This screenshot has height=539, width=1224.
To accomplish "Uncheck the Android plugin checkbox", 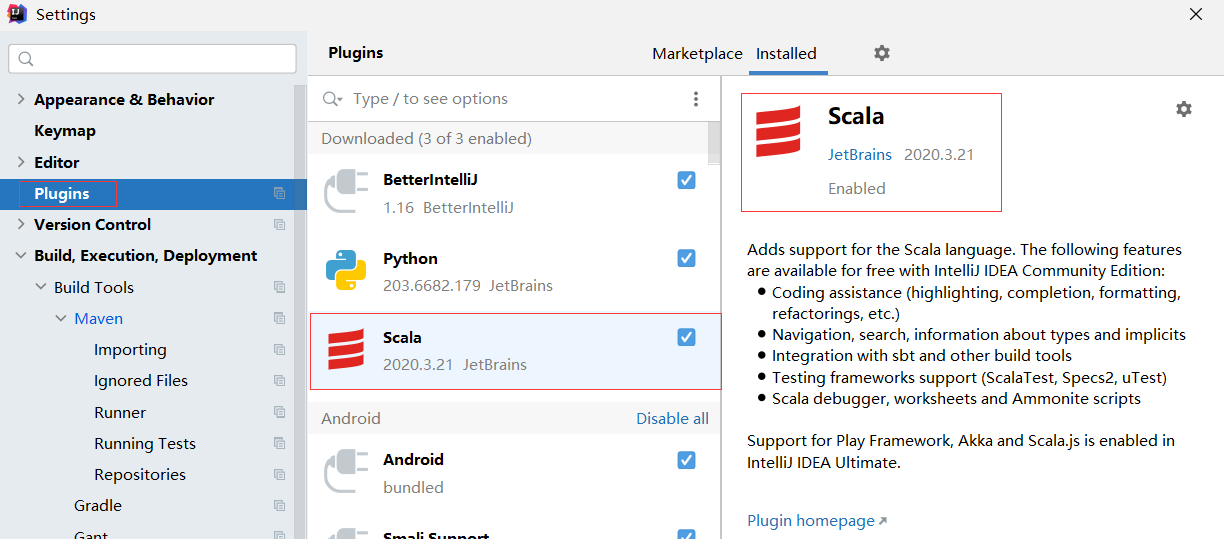I will click(686, 459).
